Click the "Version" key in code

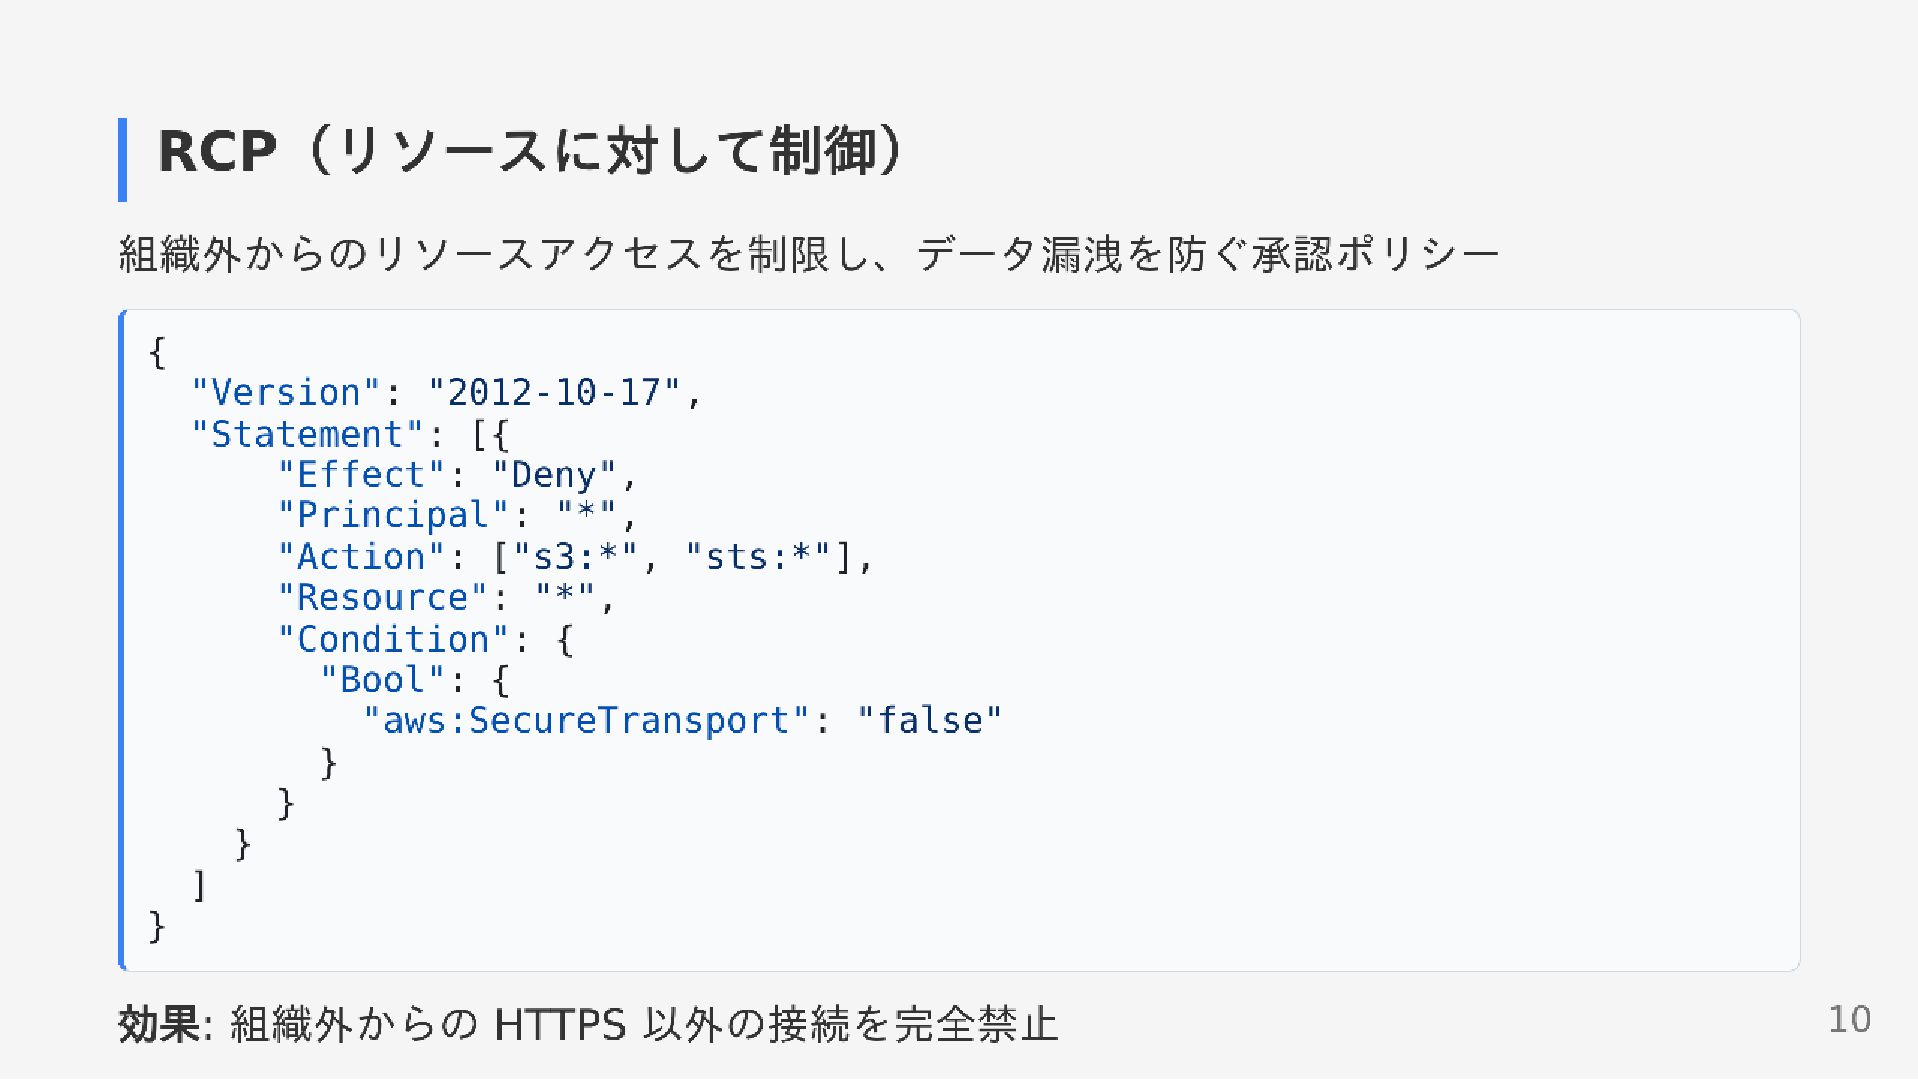coord(287,392)
